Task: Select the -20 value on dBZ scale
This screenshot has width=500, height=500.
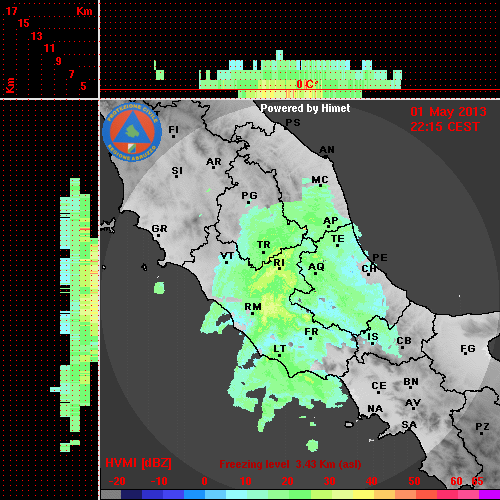Action: click(117, 481)
